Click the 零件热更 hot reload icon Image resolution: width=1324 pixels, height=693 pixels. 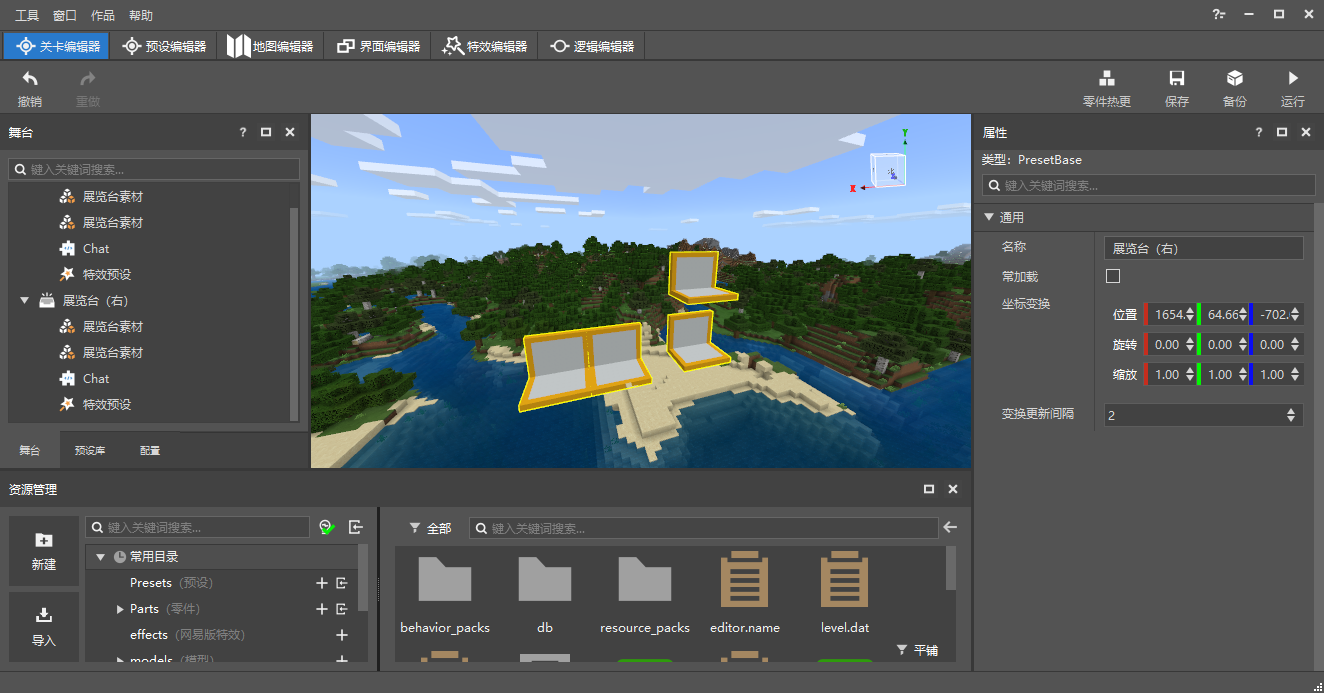1107,79
